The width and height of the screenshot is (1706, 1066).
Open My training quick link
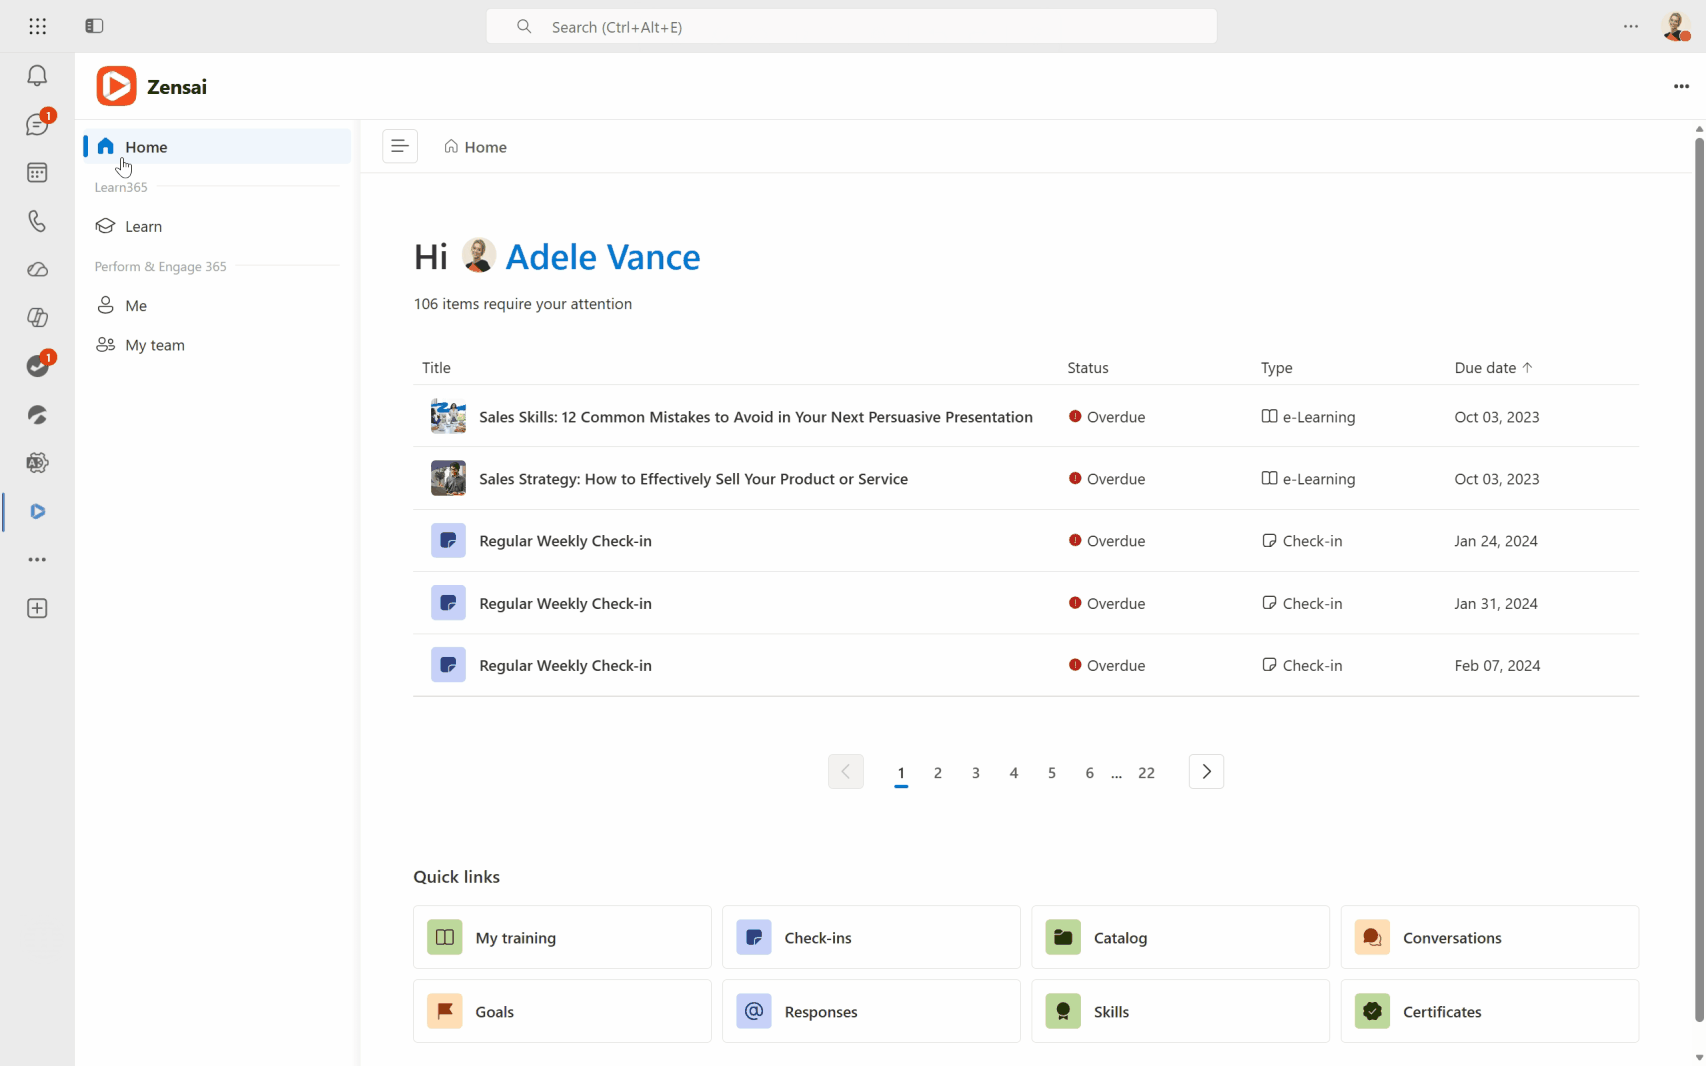coord(562,937)
